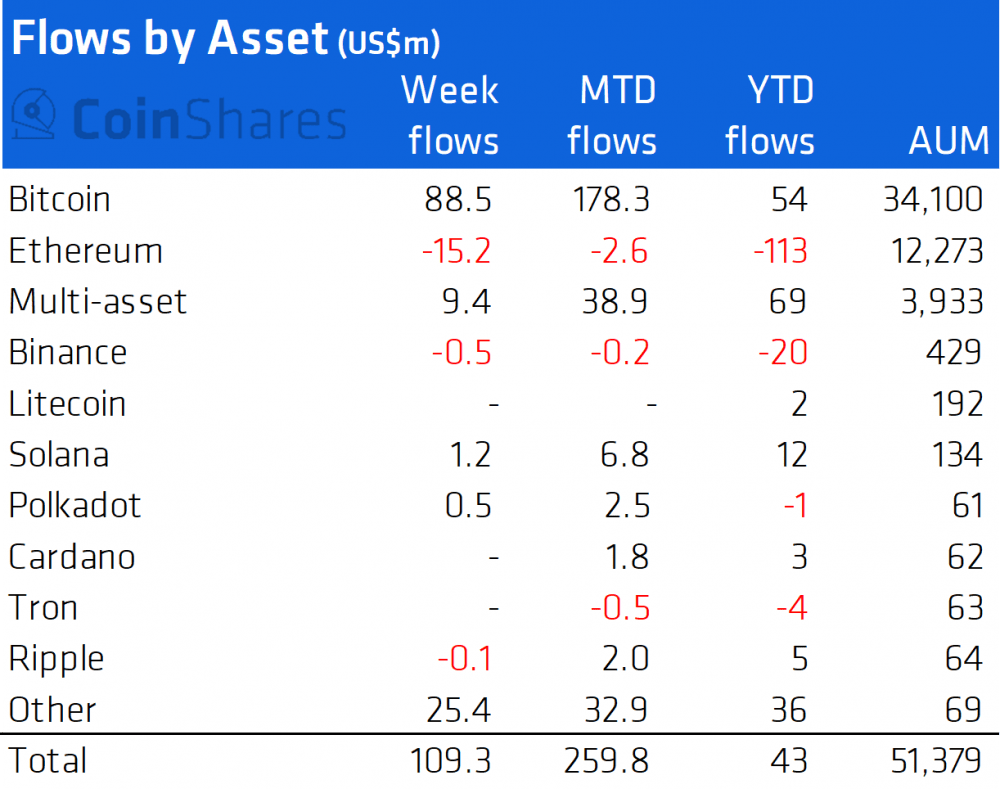Select the AUM column header
Viewport: 1000px width, 789px height.
[x=948, y=141]
